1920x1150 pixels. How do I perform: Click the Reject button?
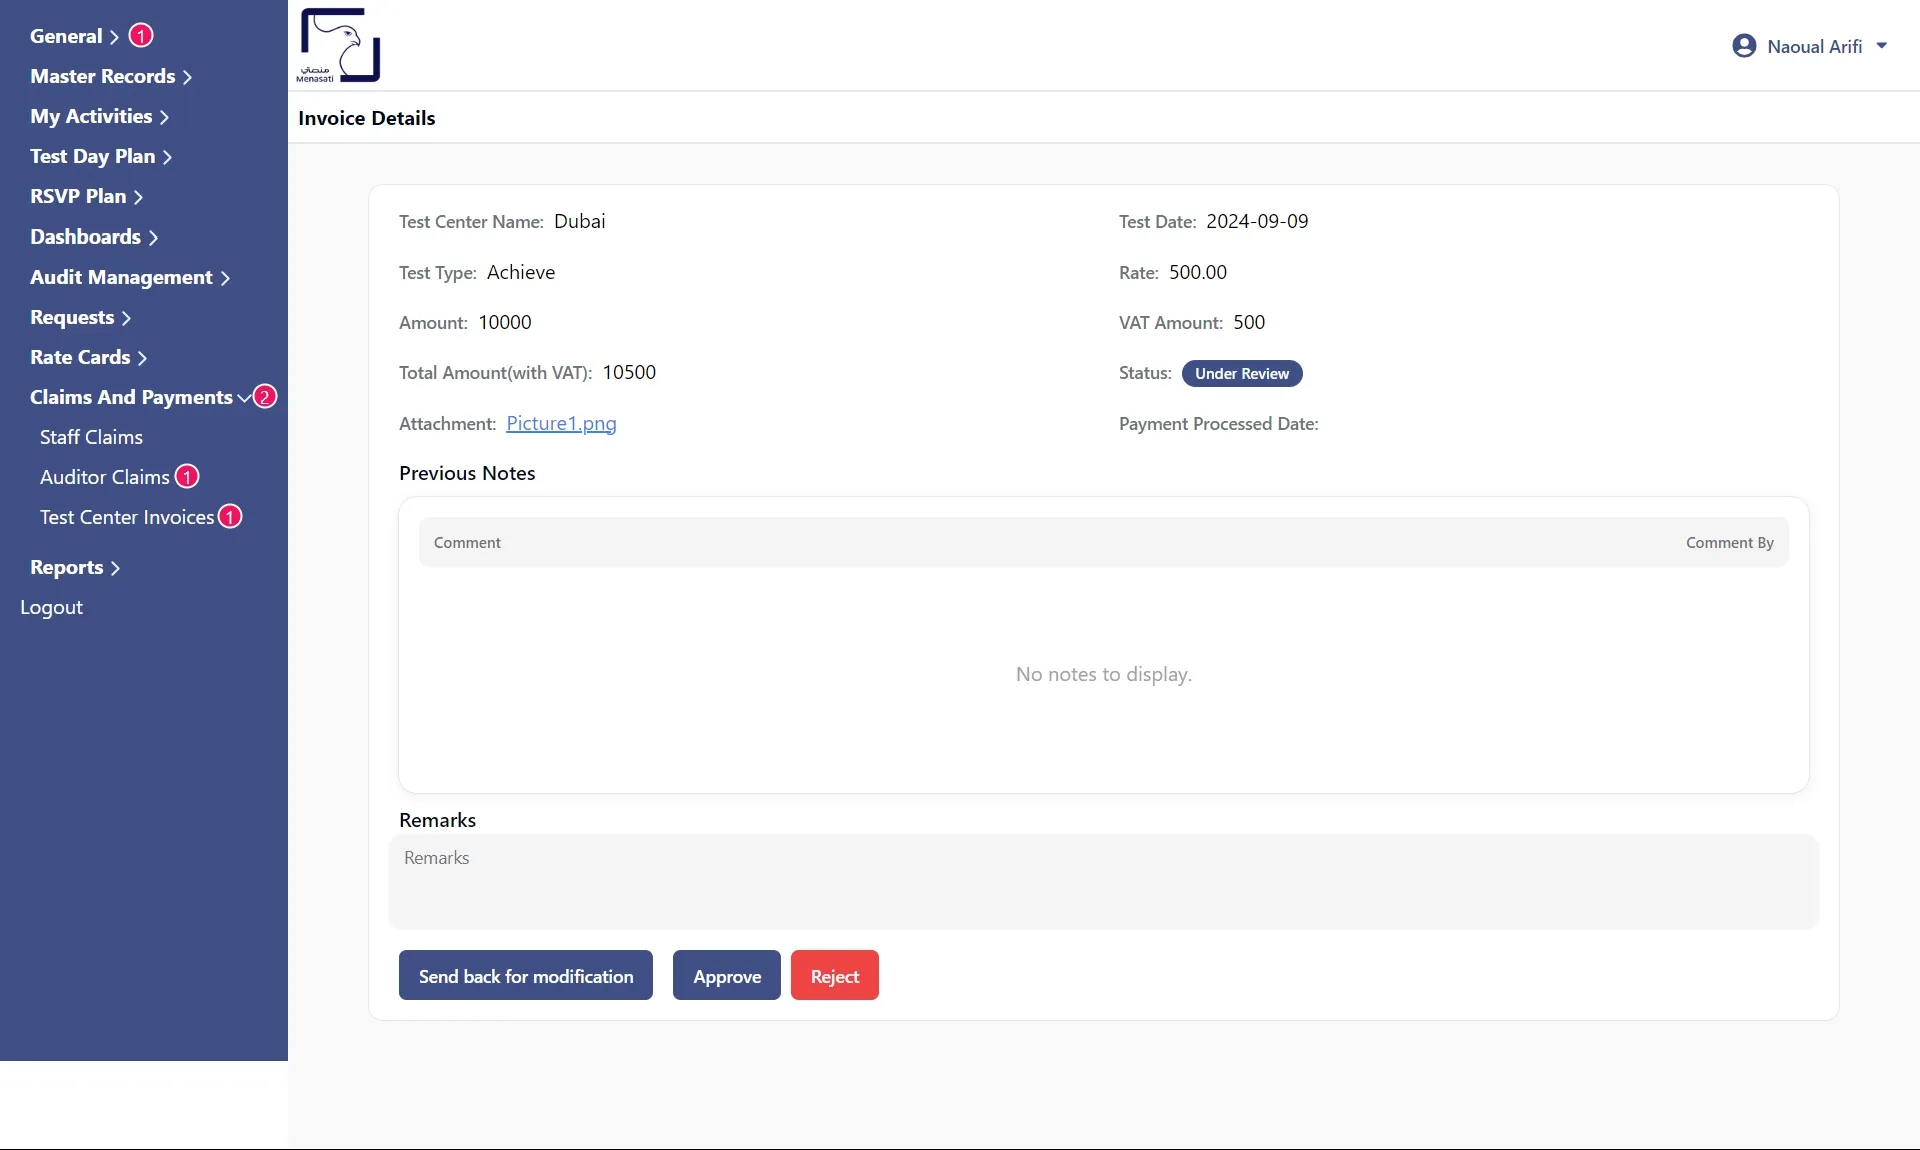(834, 975)
